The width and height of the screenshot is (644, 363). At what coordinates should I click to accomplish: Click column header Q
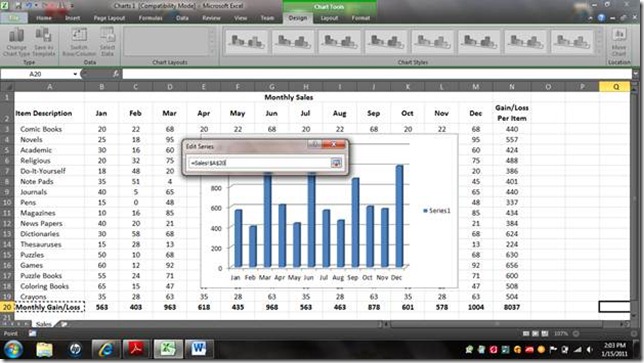615,87
